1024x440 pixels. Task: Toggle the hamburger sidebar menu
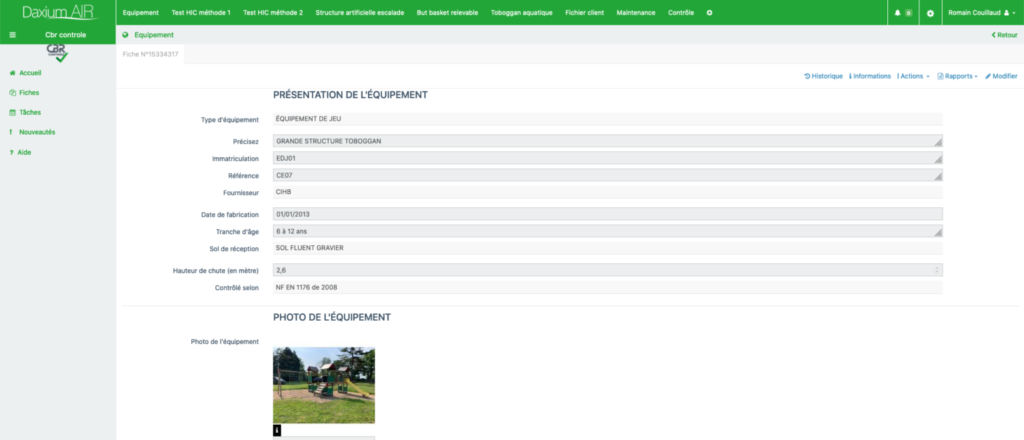coord(12,35)
